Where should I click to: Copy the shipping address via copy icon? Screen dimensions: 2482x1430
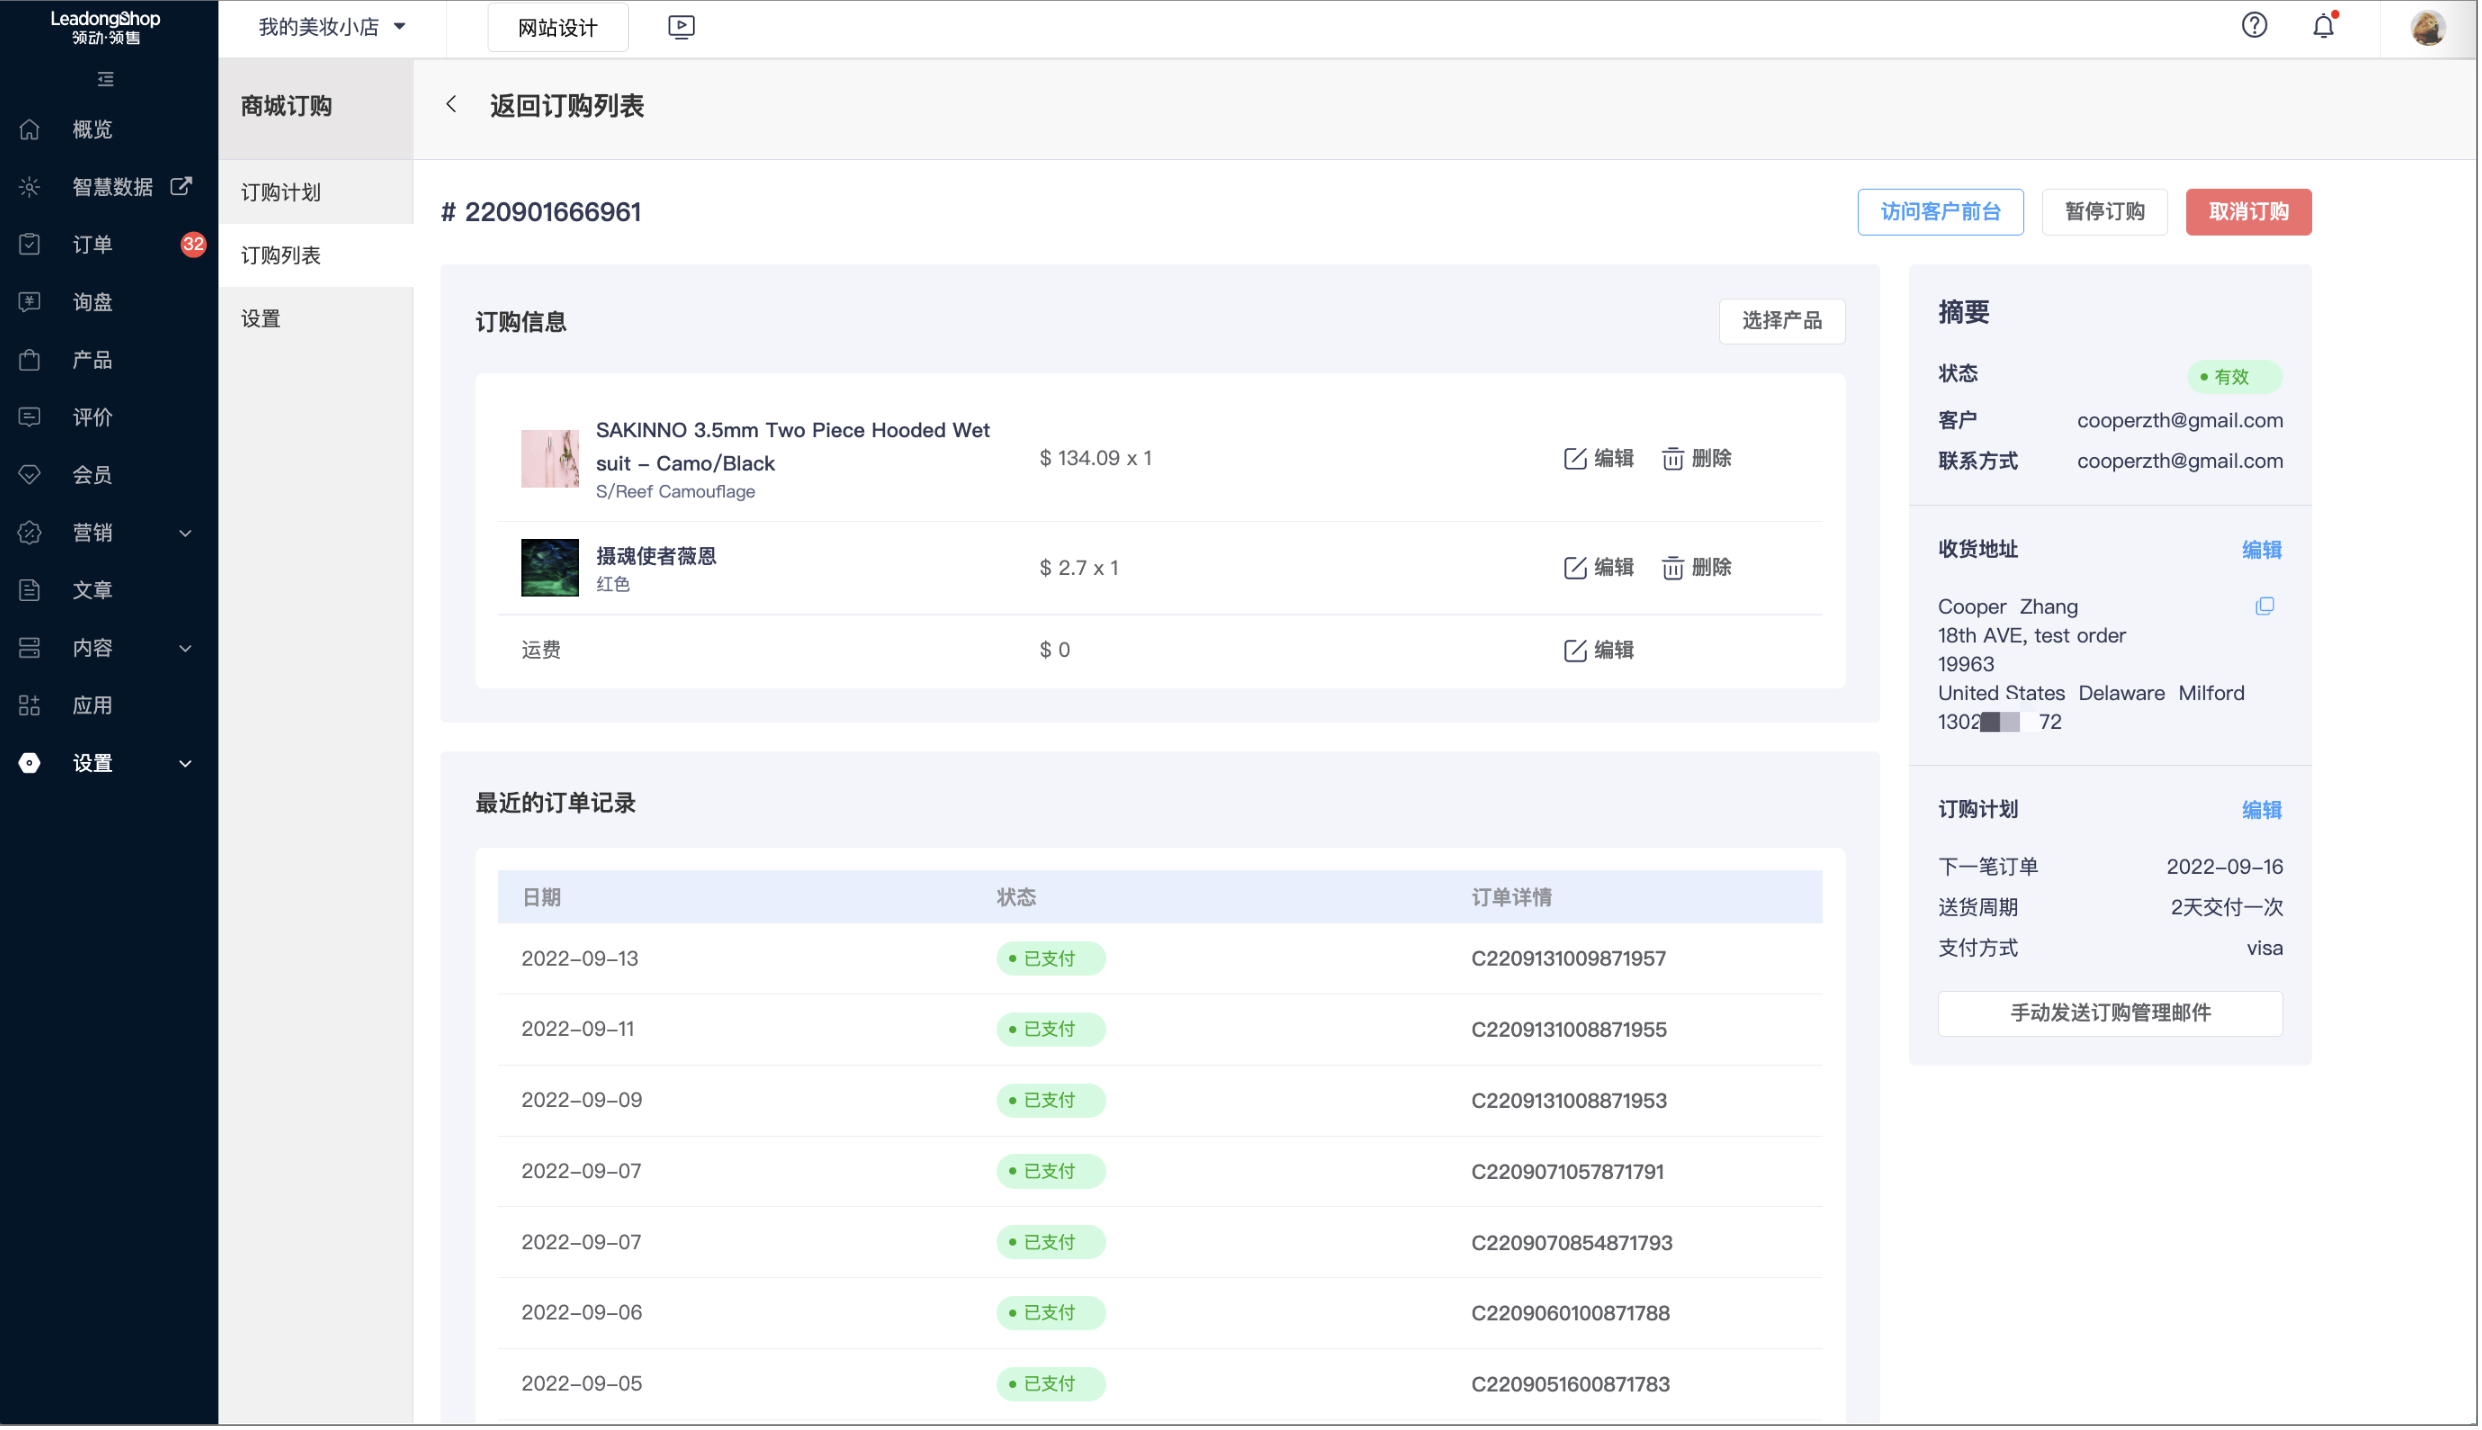(x=2264, y=606)
